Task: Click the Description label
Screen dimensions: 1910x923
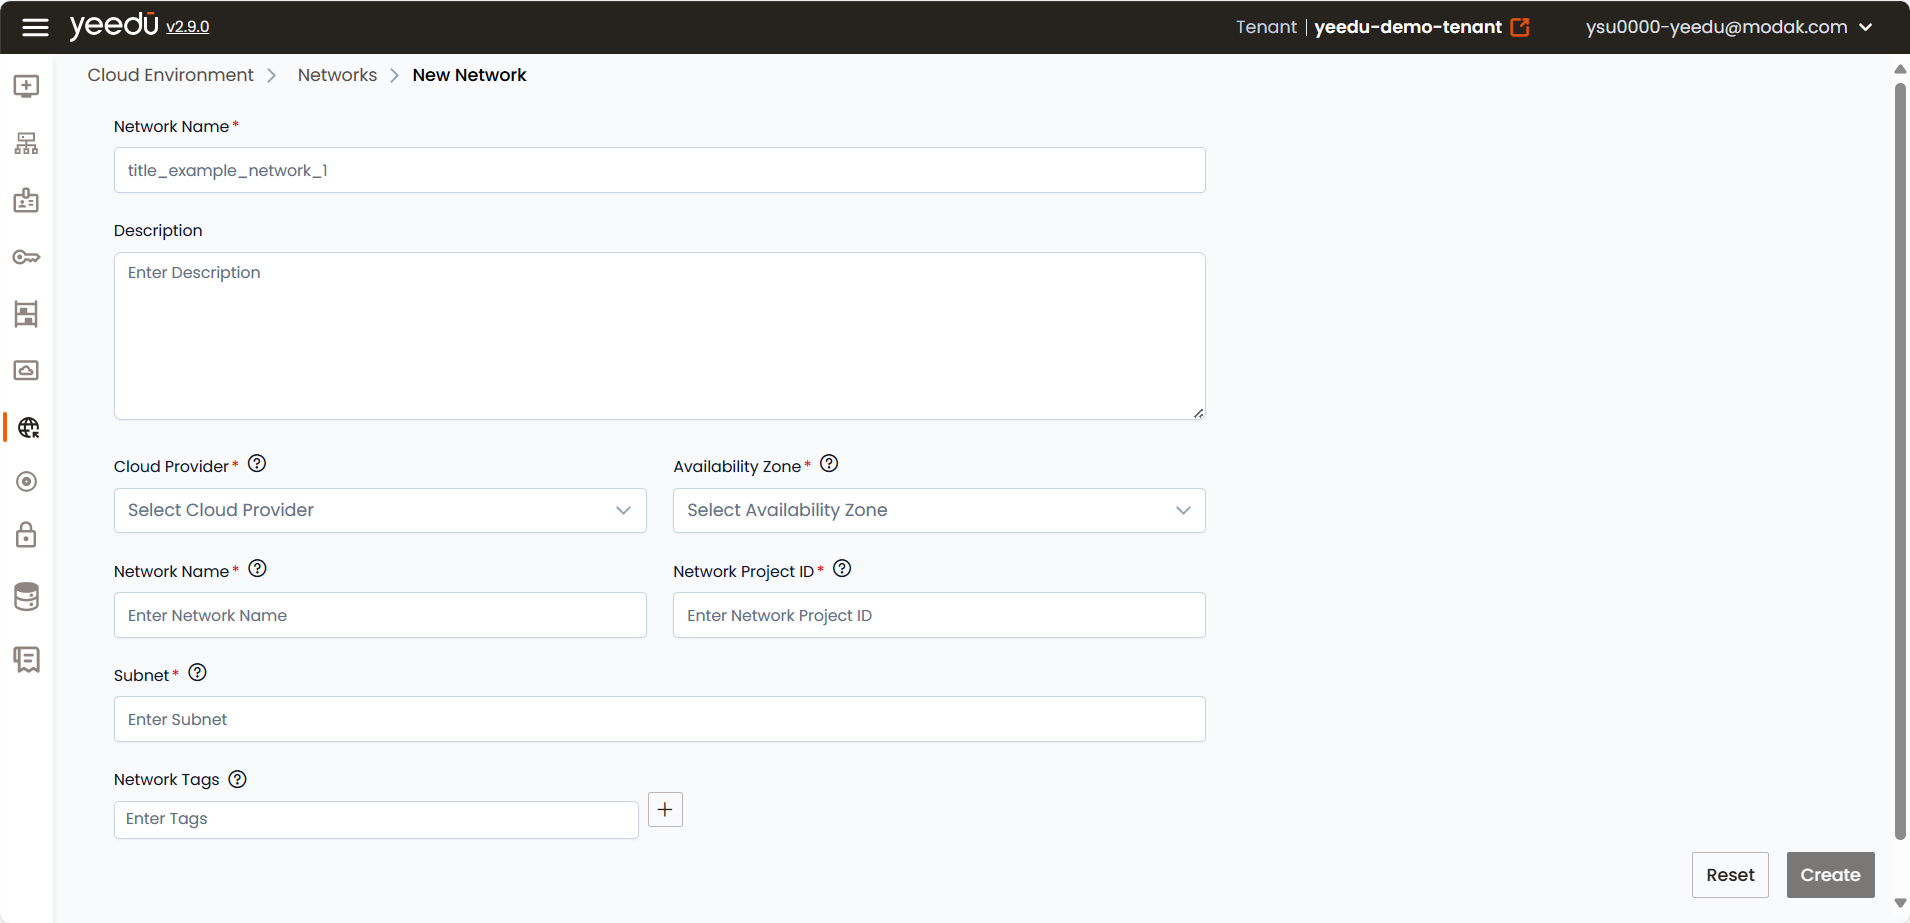Action: pos(158,230)
